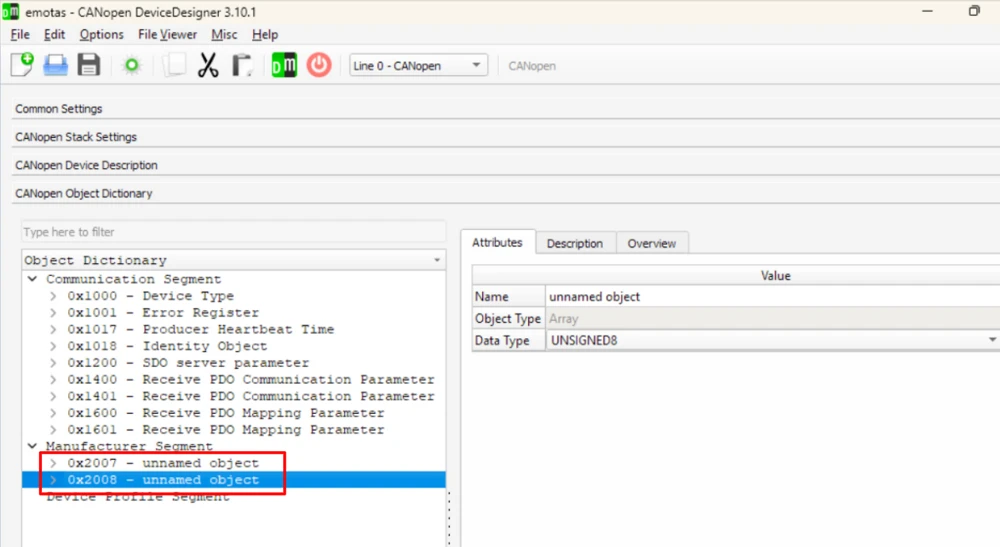The image size is (1000, 547).
Task: Collapse the Communication Segment node
Action: pos(33,279)
